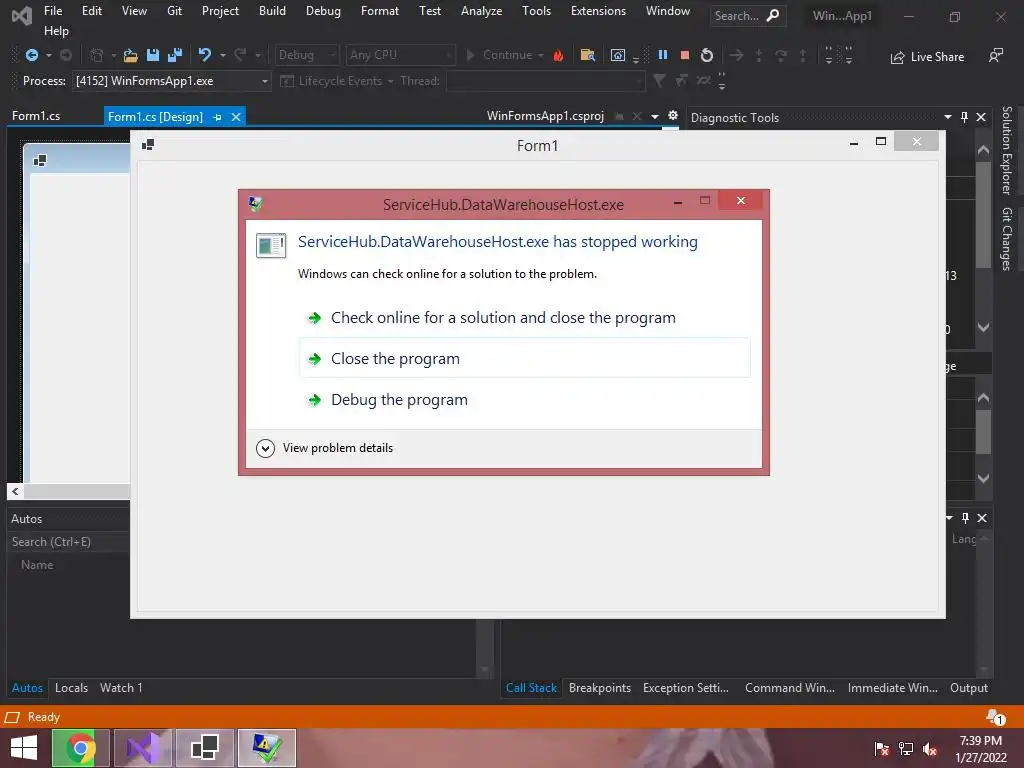Choose Close the program option
The width and height of the screenshot is (1024, 768).
524,358
